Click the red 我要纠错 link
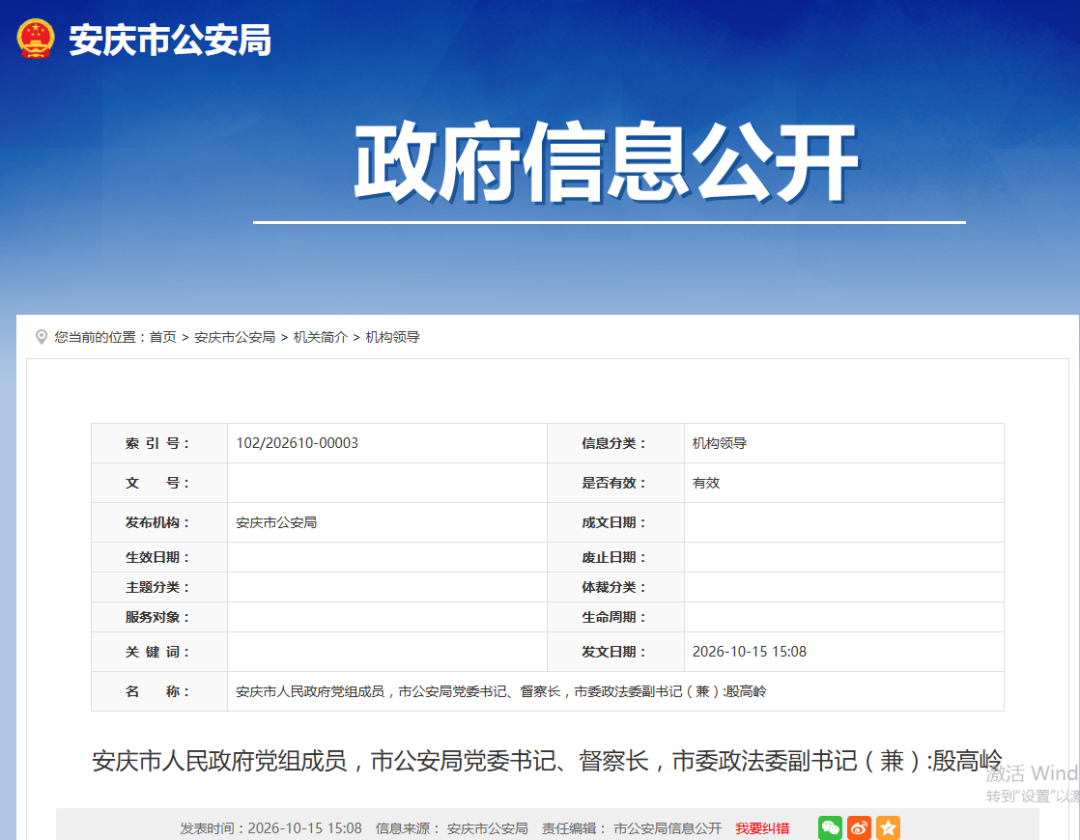Image resolution: width=1080 pixels, height=840 pixels. click(x=762, y=828)
